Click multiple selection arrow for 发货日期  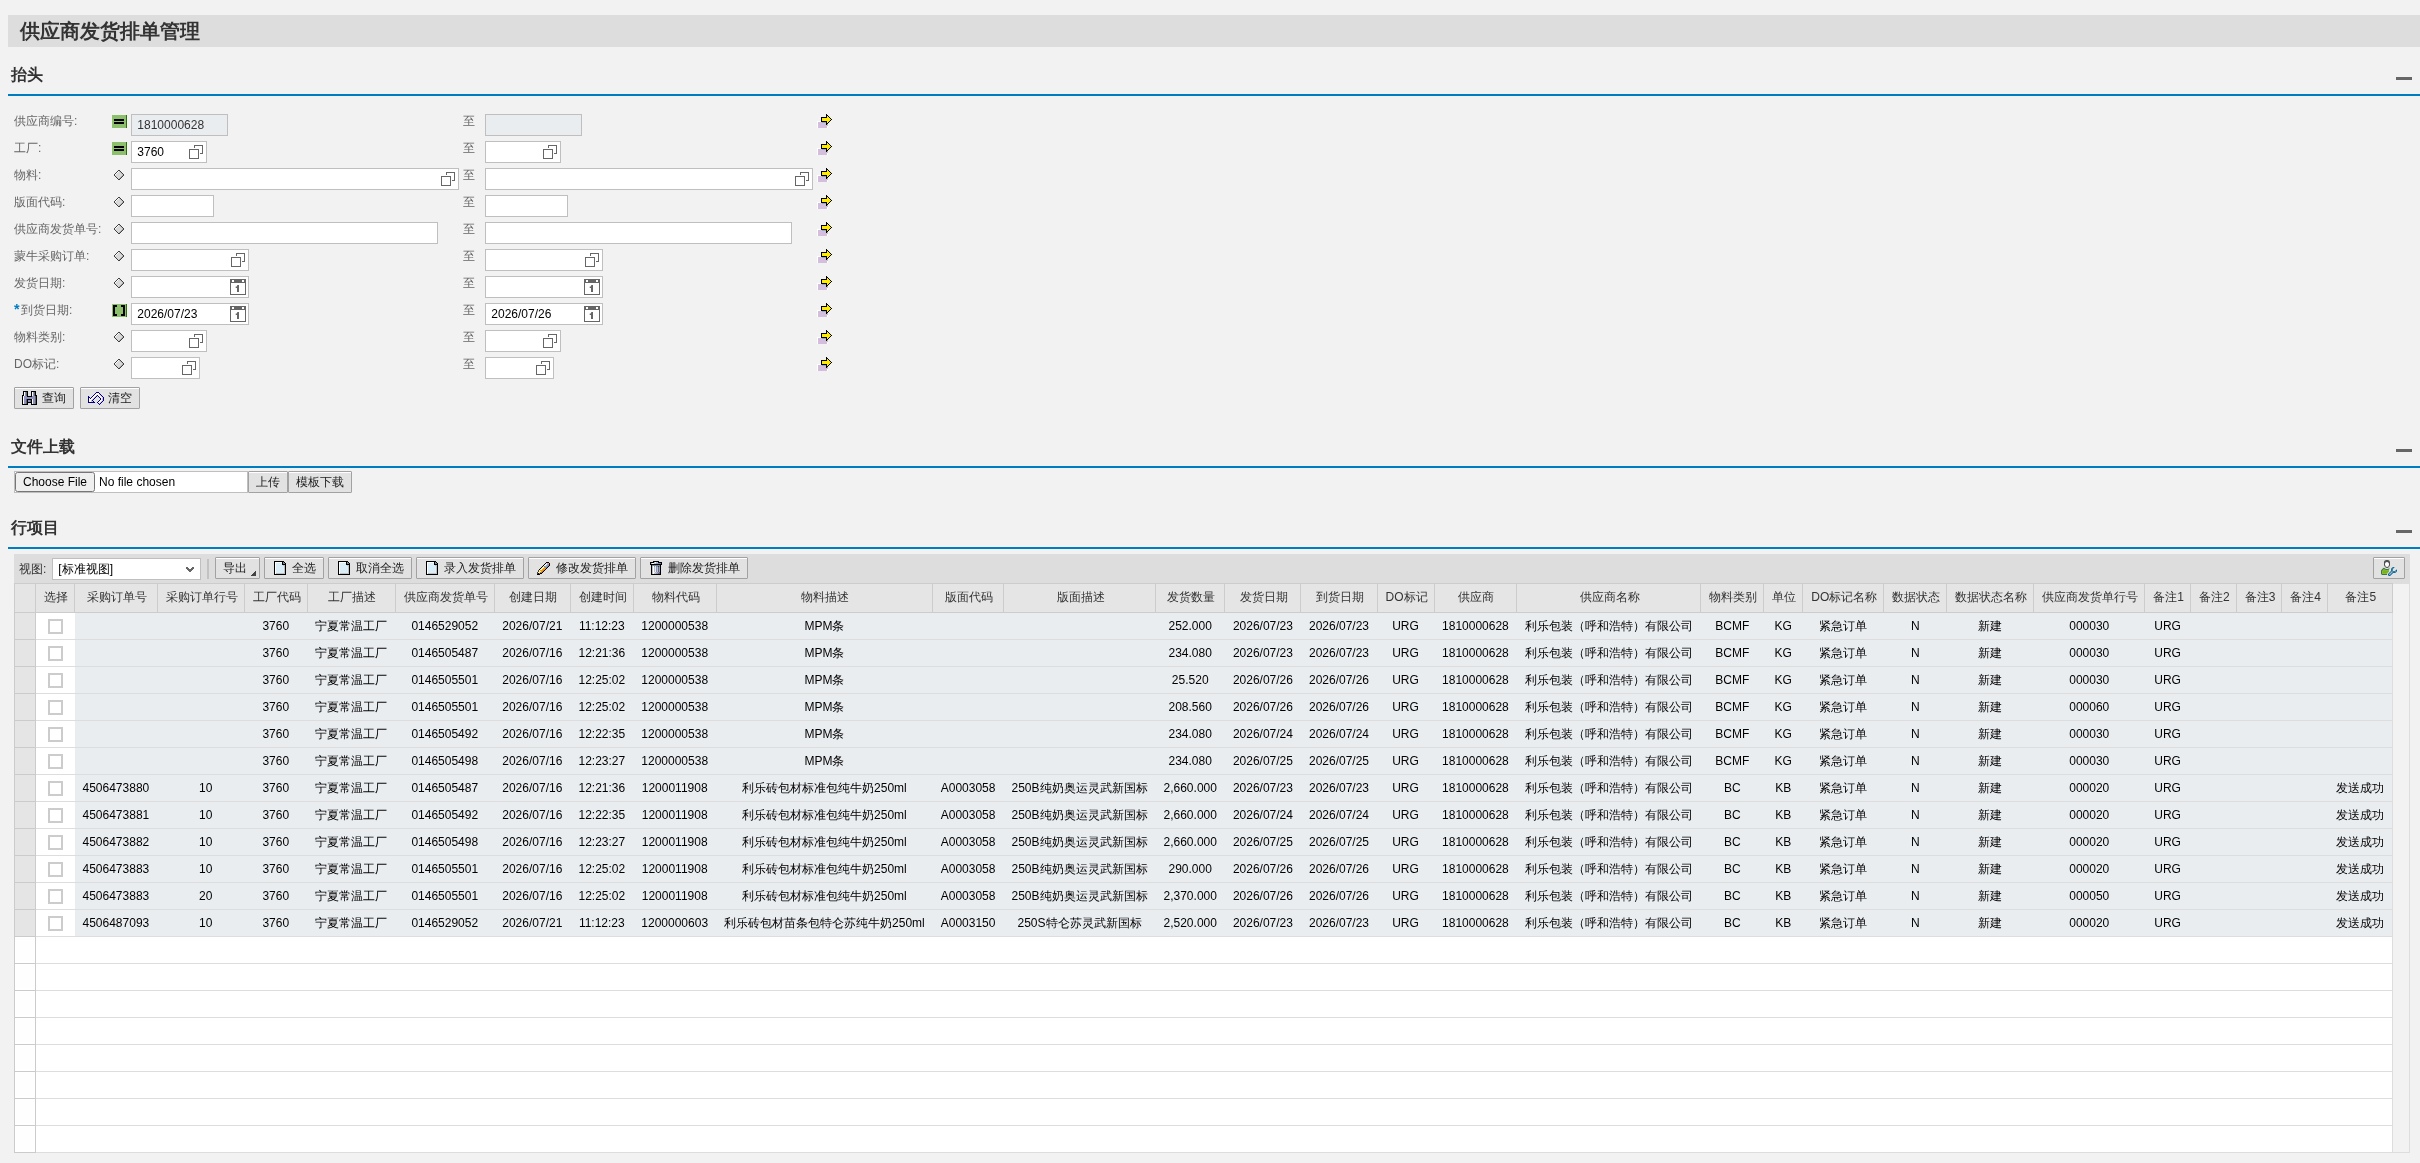click(825, 283)
